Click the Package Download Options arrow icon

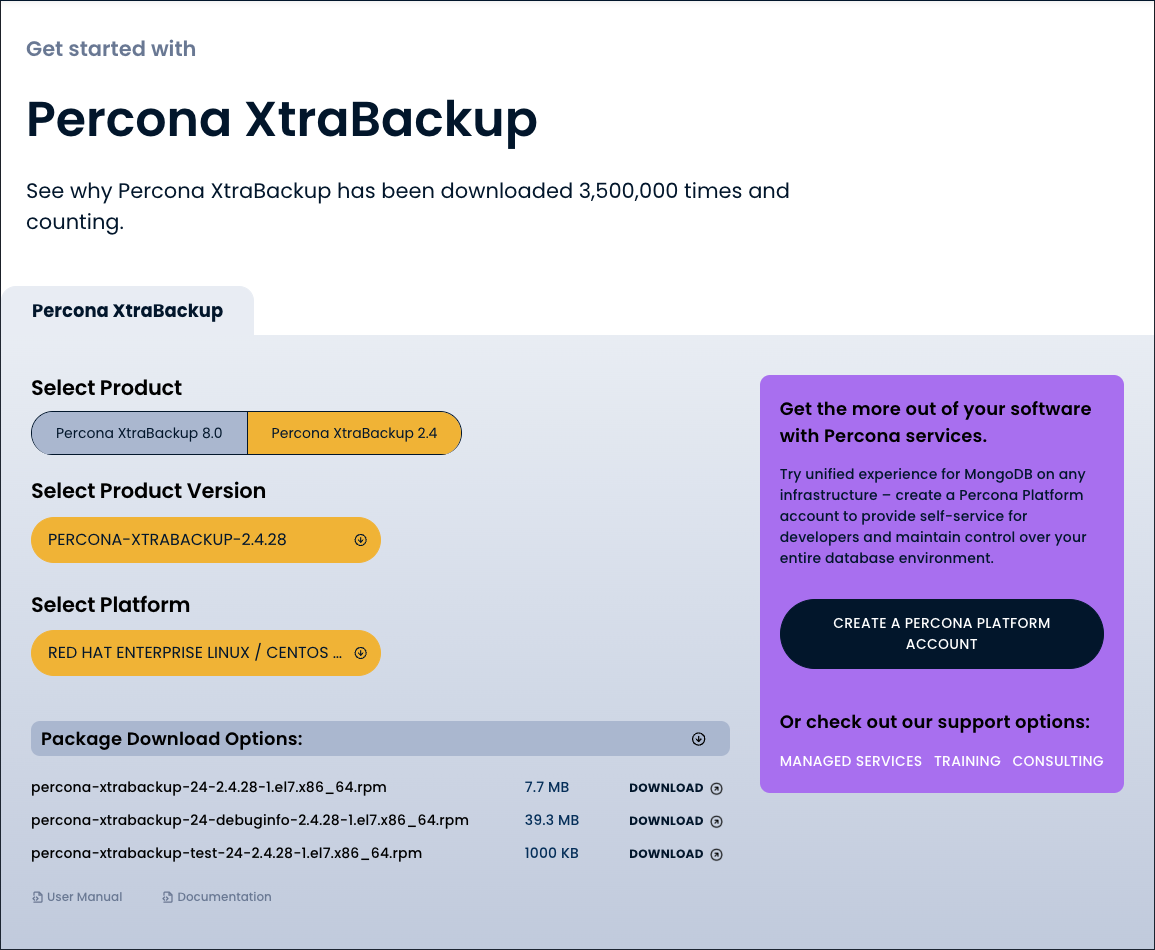pyautogui.click(x=698, y=739)
